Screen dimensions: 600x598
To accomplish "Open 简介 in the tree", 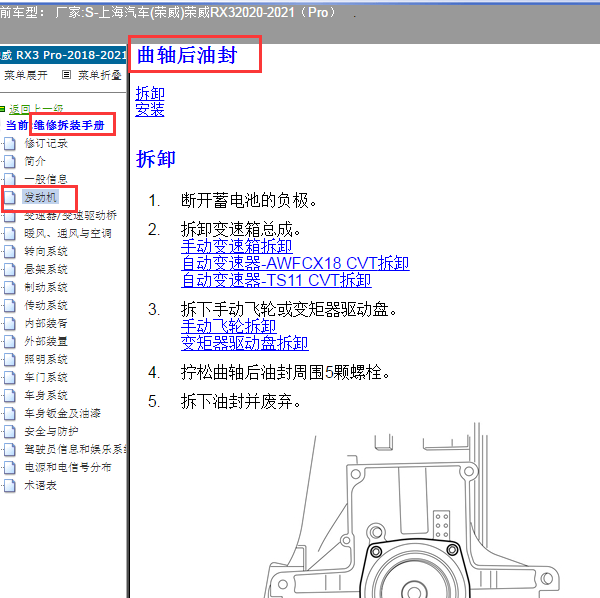I will point(35,161).
